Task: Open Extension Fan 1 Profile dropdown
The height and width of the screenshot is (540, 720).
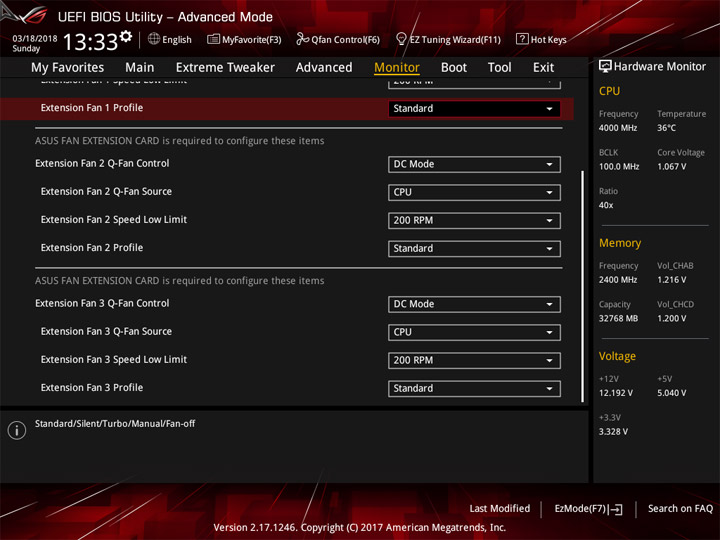Action: pos(474,109)
